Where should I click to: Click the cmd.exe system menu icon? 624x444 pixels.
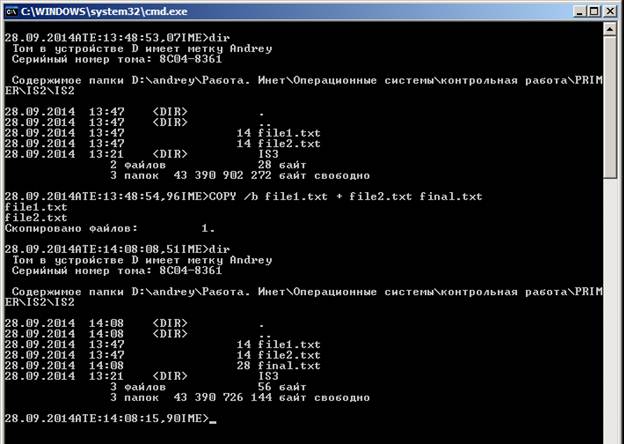pyautogui.click(x=11, y=12)
